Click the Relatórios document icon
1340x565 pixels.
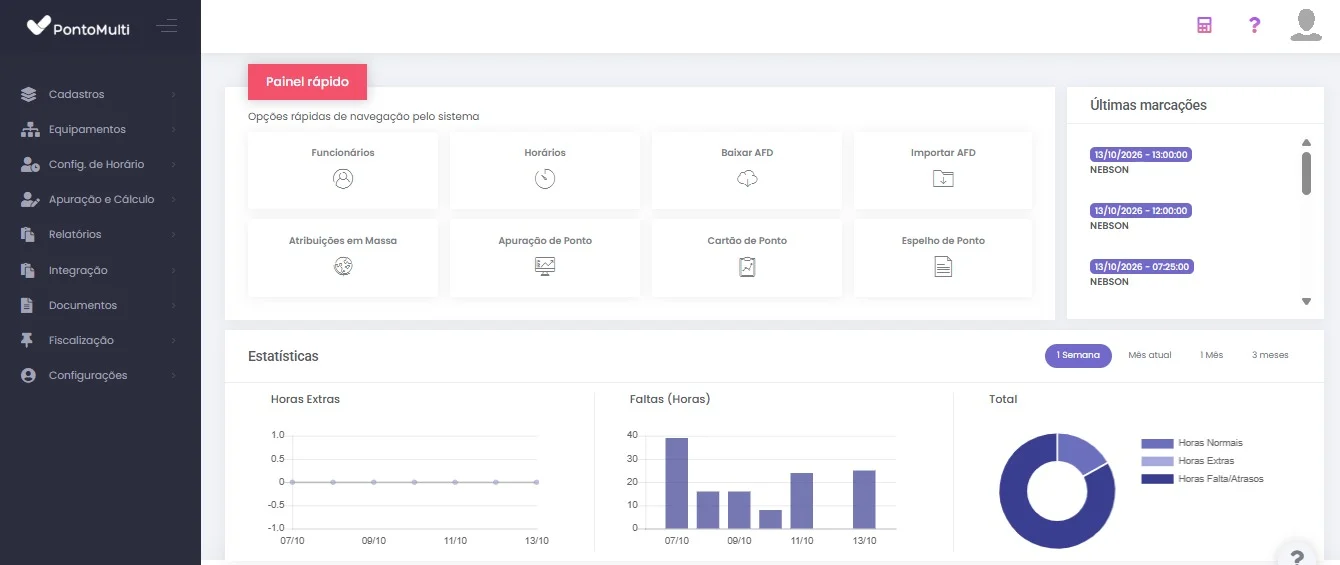point(28,234)
